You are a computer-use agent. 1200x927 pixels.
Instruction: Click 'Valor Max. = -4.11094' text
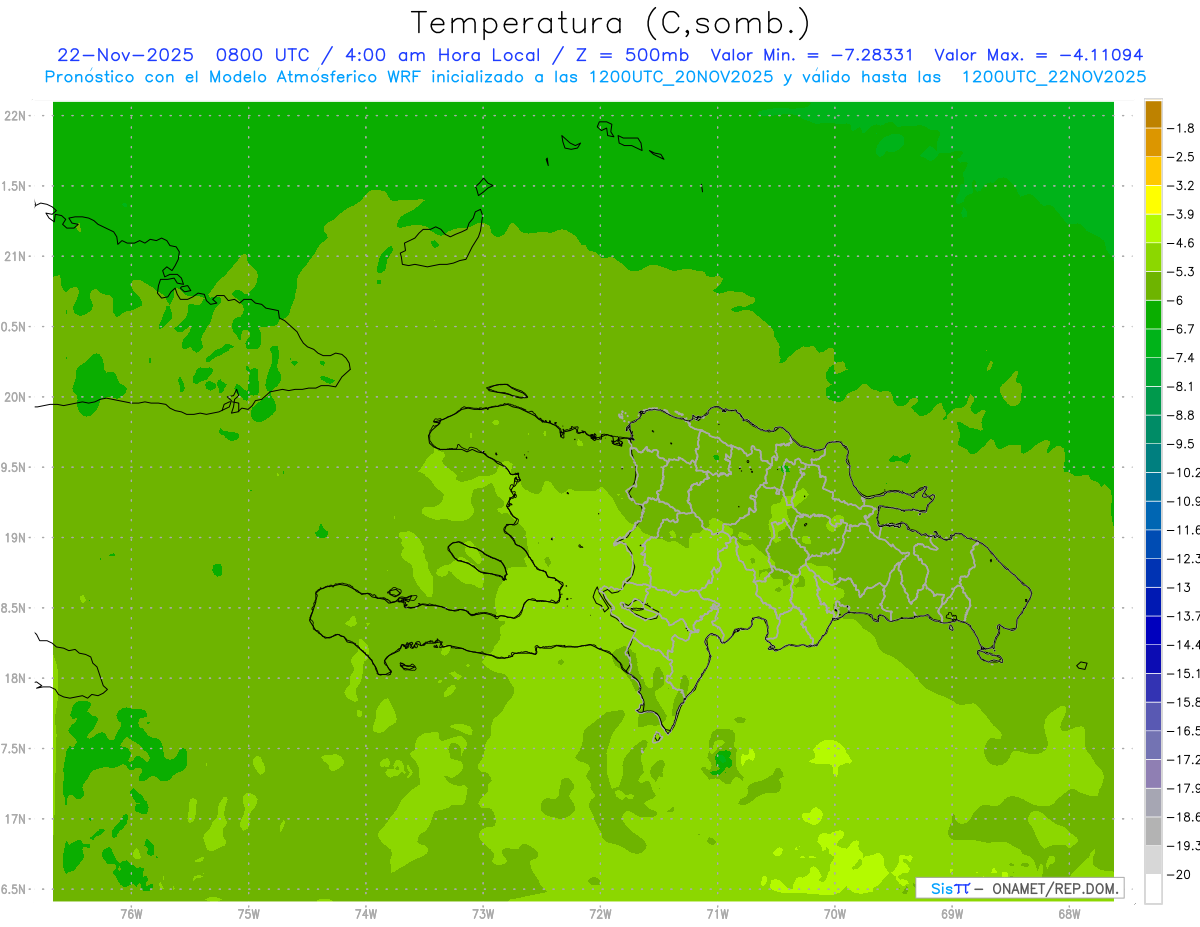coord(1038,55)
